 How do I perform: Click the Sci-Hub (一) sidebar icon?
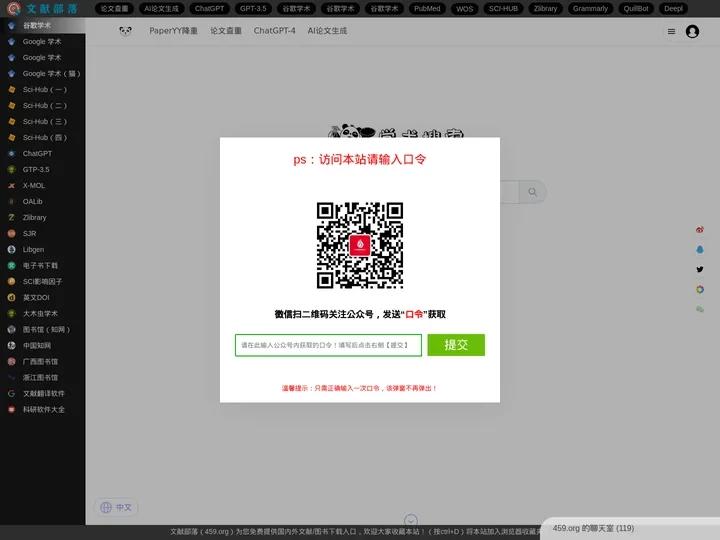pos(11,90)
